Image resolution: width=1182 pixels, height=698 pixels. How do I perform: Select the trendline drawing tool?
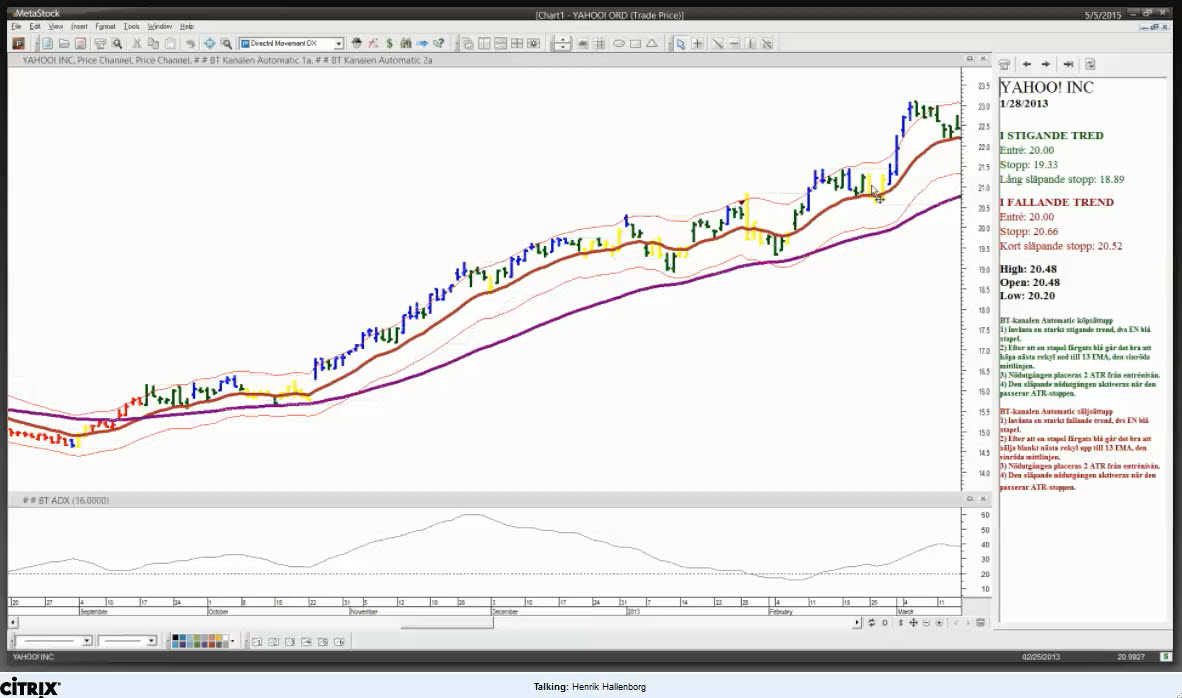coord(717,44)
